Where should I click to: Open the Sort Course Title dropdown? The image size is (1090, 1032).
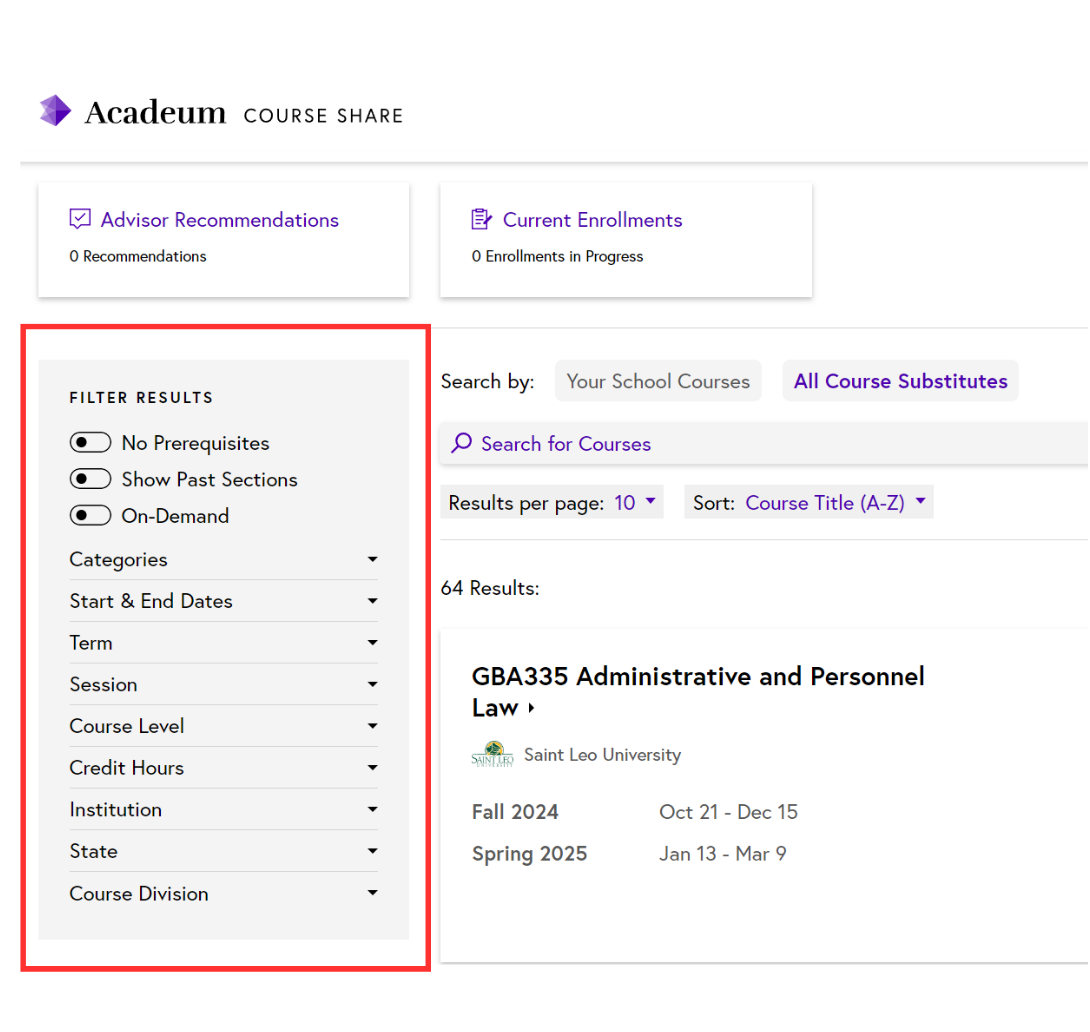tap(808, 502)
